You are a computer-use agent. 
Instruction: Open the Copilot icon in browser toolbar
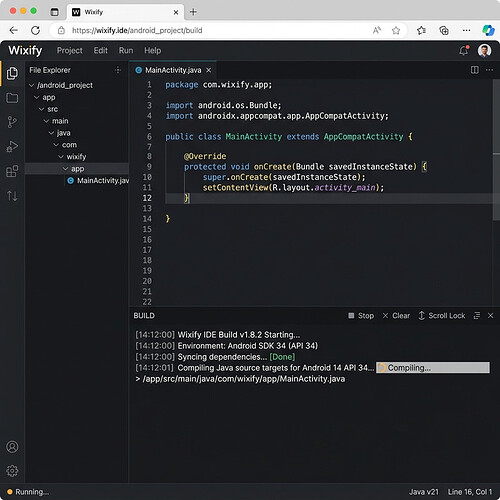pos(488,30)
